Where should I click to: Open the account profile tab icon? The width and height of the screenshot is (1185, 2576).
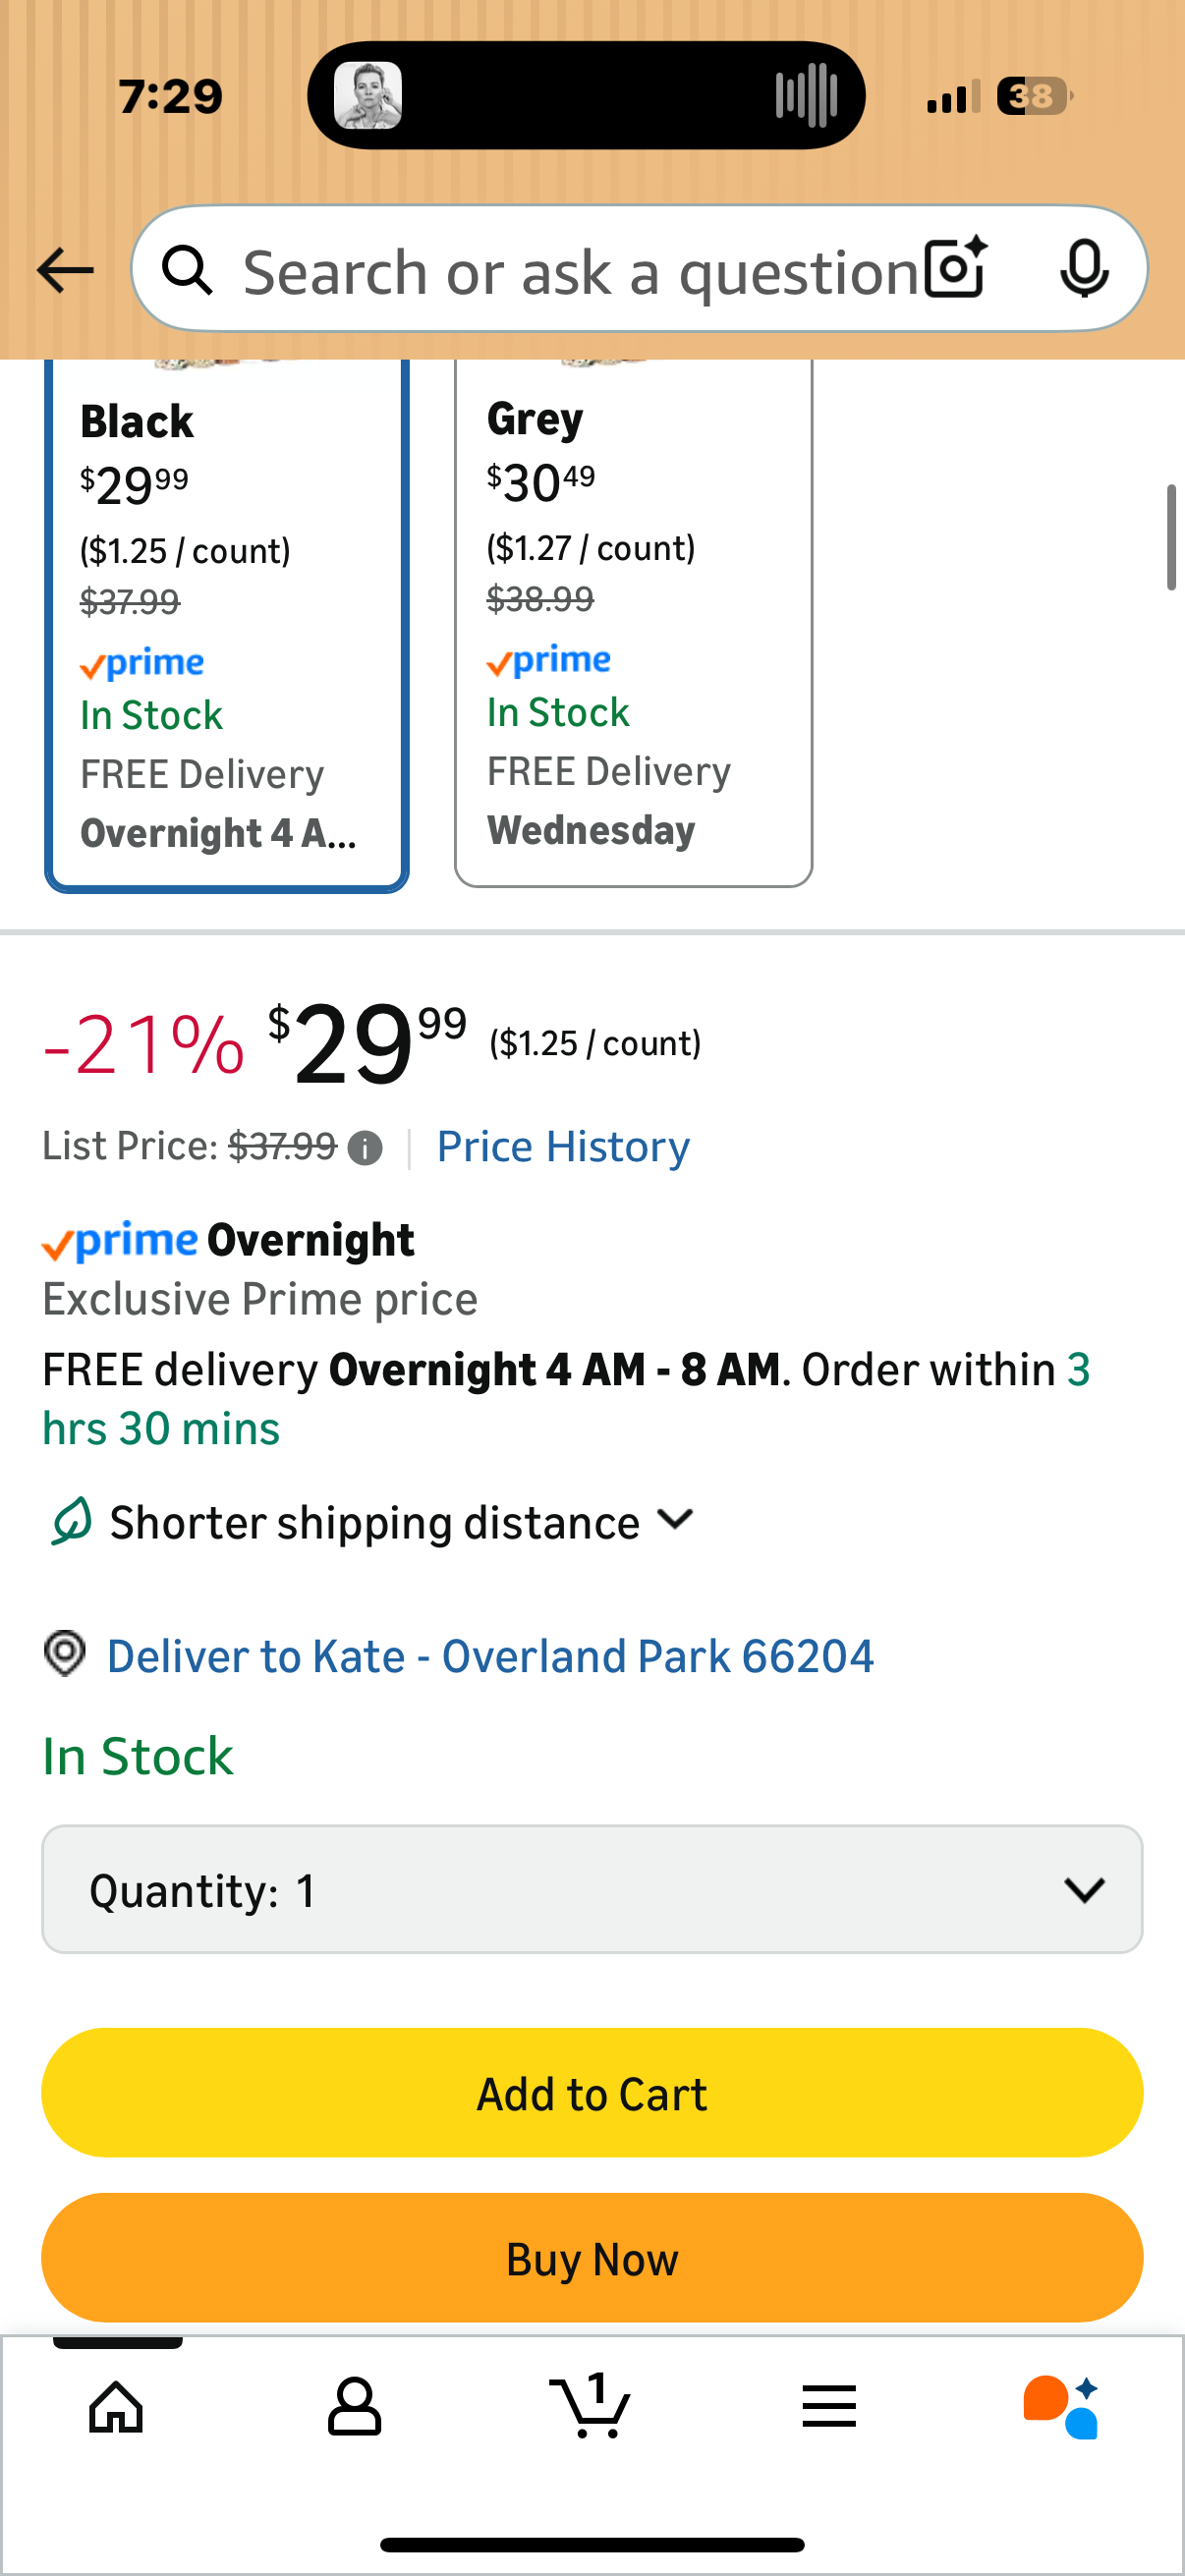coord(354,2406)
